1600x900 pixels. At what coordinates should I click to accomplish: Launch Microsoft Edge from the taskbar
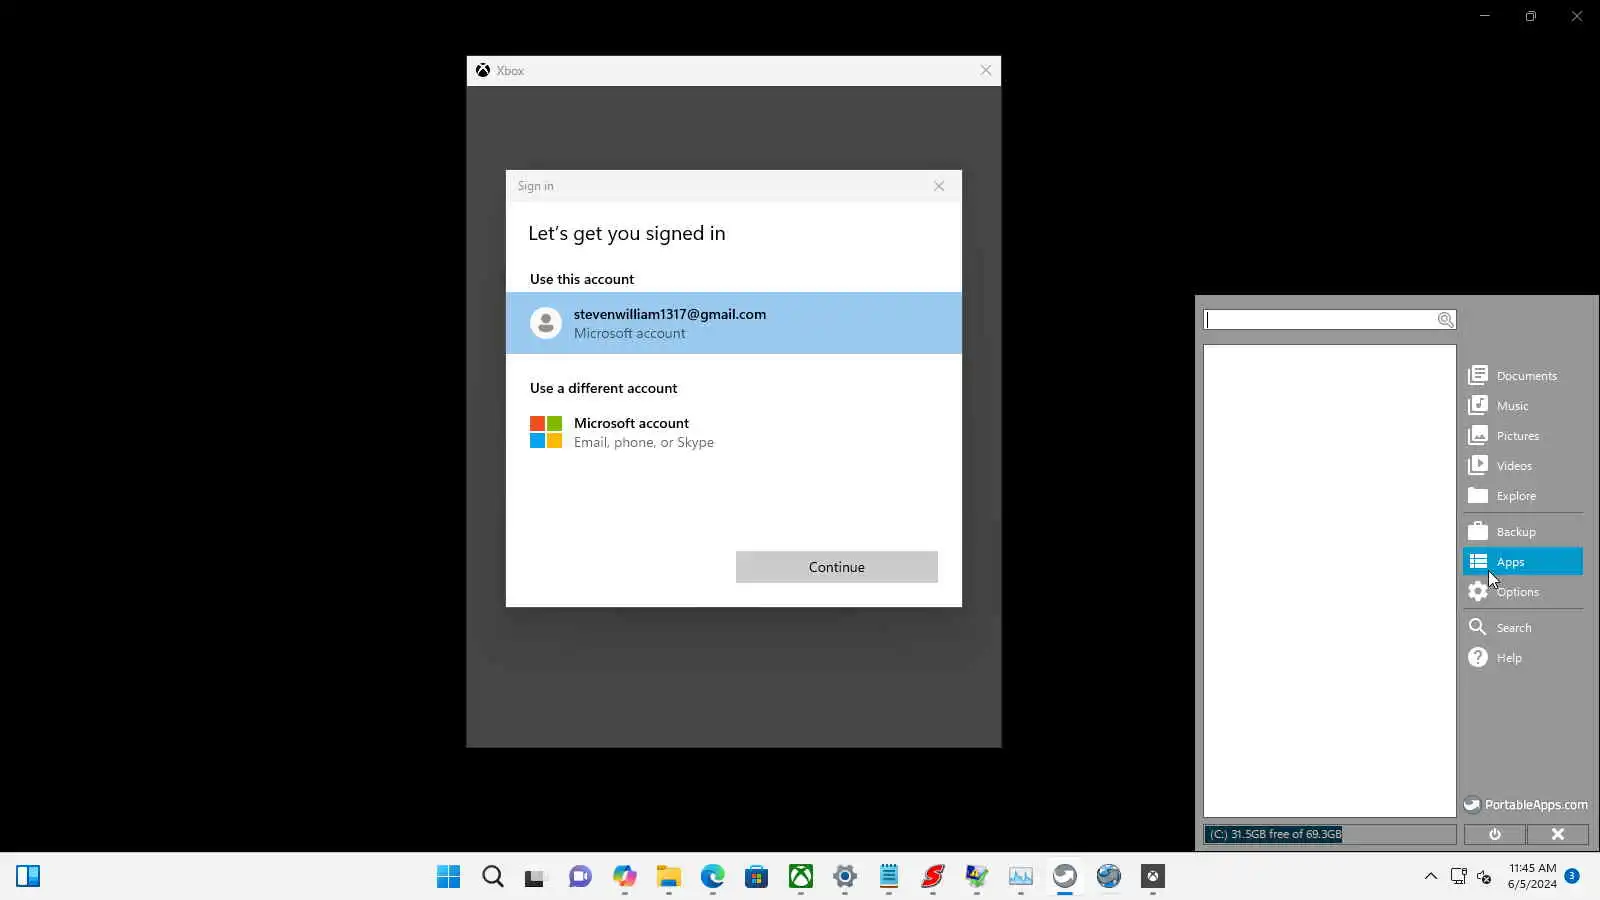(x=712, y=877)
